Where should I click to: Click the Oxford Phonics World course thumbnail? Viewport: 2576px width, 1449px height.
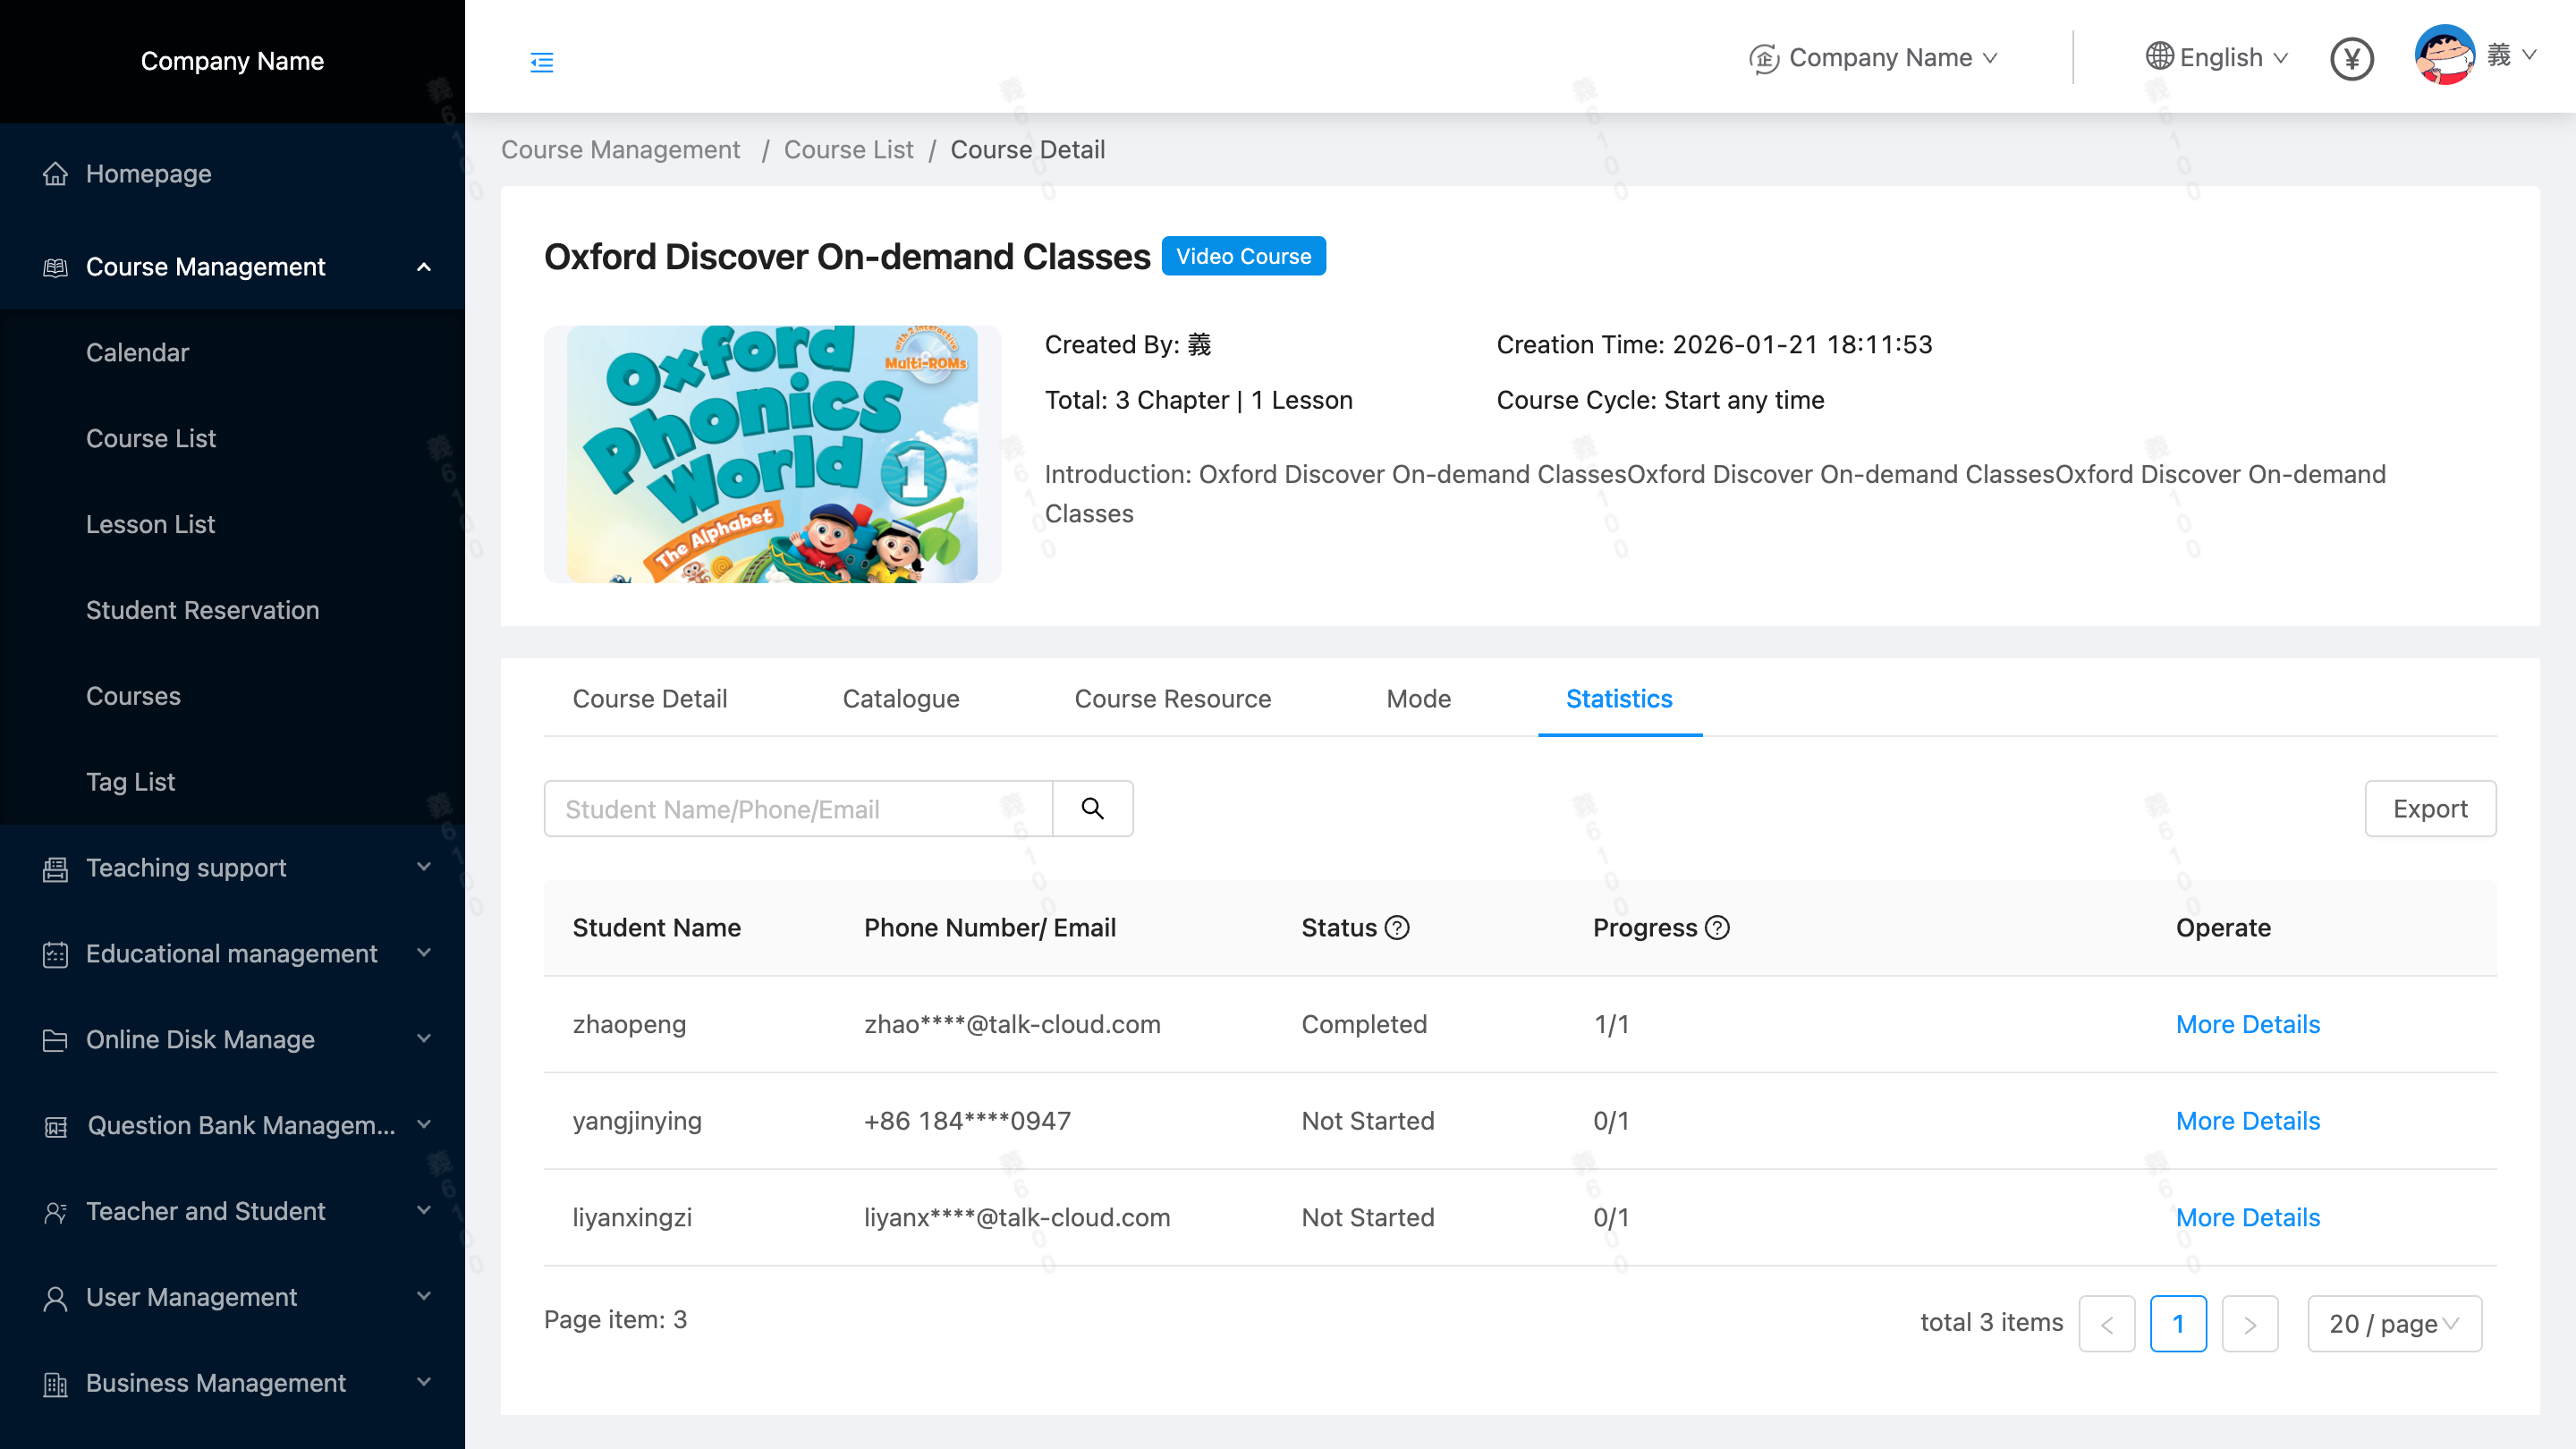(x=771, y=454)
